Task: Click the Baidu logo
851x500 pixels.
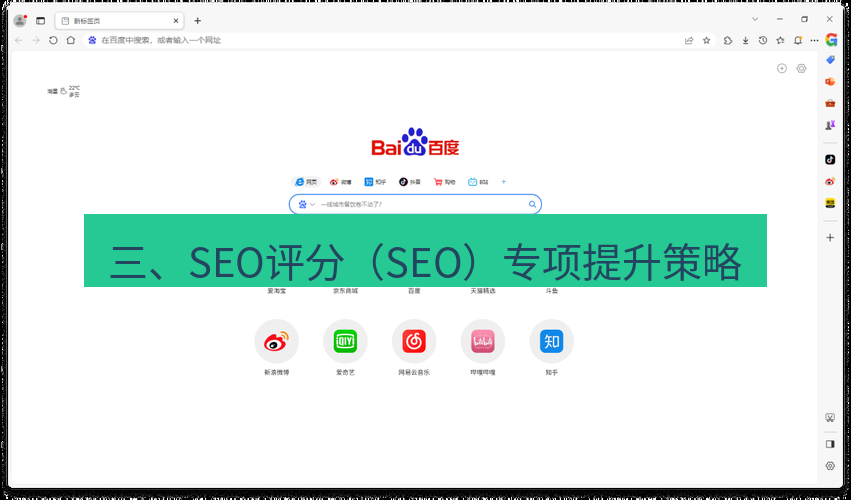Action: [x=415, y=142]
